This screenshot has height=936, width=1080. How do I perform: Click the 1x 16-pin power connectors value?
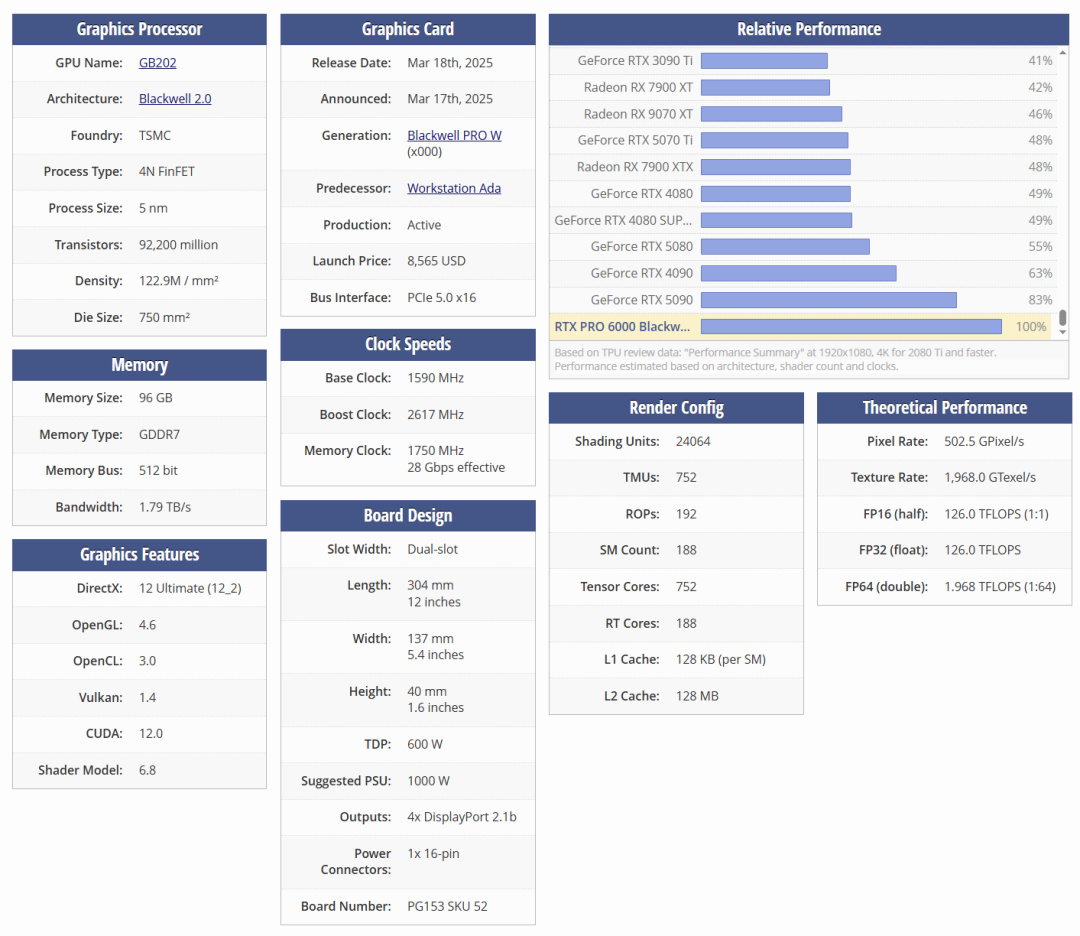pos(433,853)
